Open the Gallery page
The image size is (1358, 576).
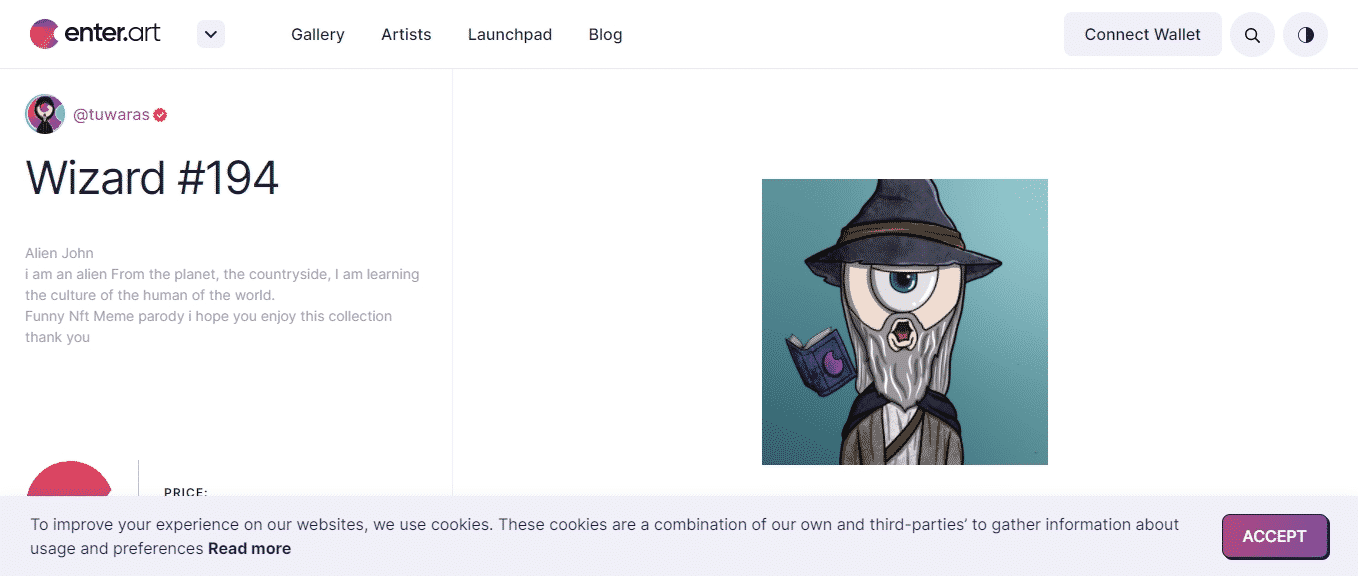[318, 34]
